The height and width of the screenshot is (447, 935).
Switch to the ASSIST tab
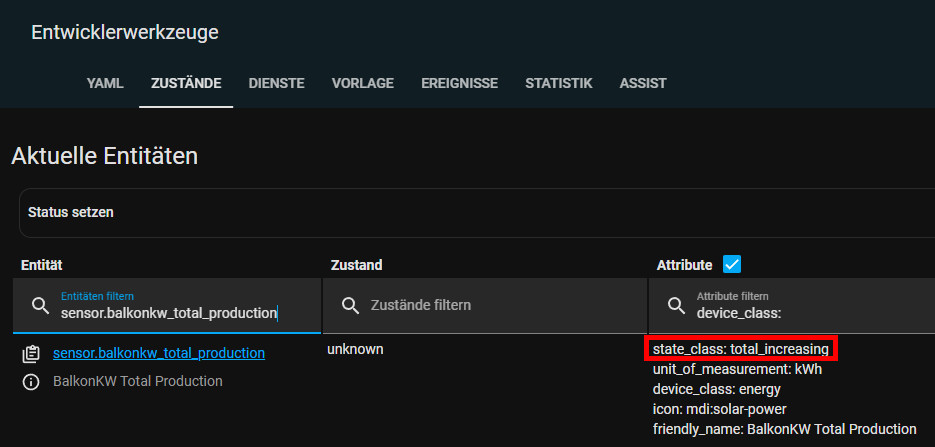click(643, 83)
